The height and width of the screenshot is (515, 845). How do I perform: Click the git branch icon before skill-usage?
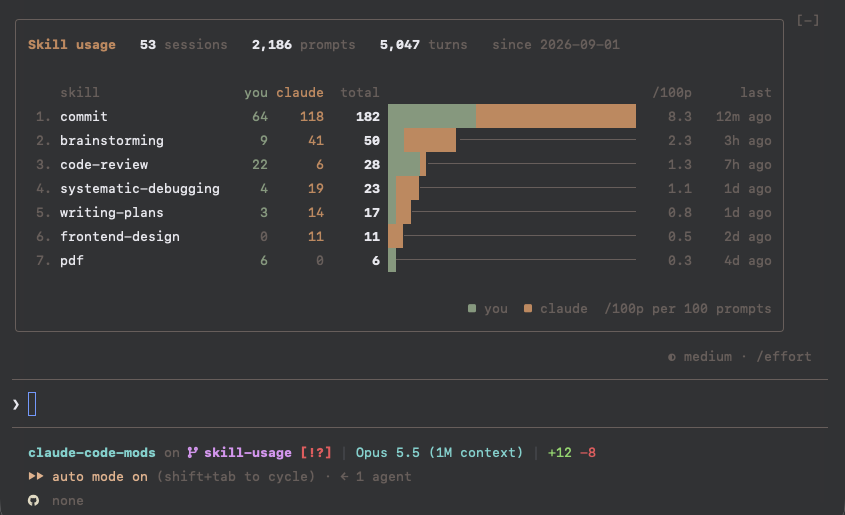(x=192, y=453)
